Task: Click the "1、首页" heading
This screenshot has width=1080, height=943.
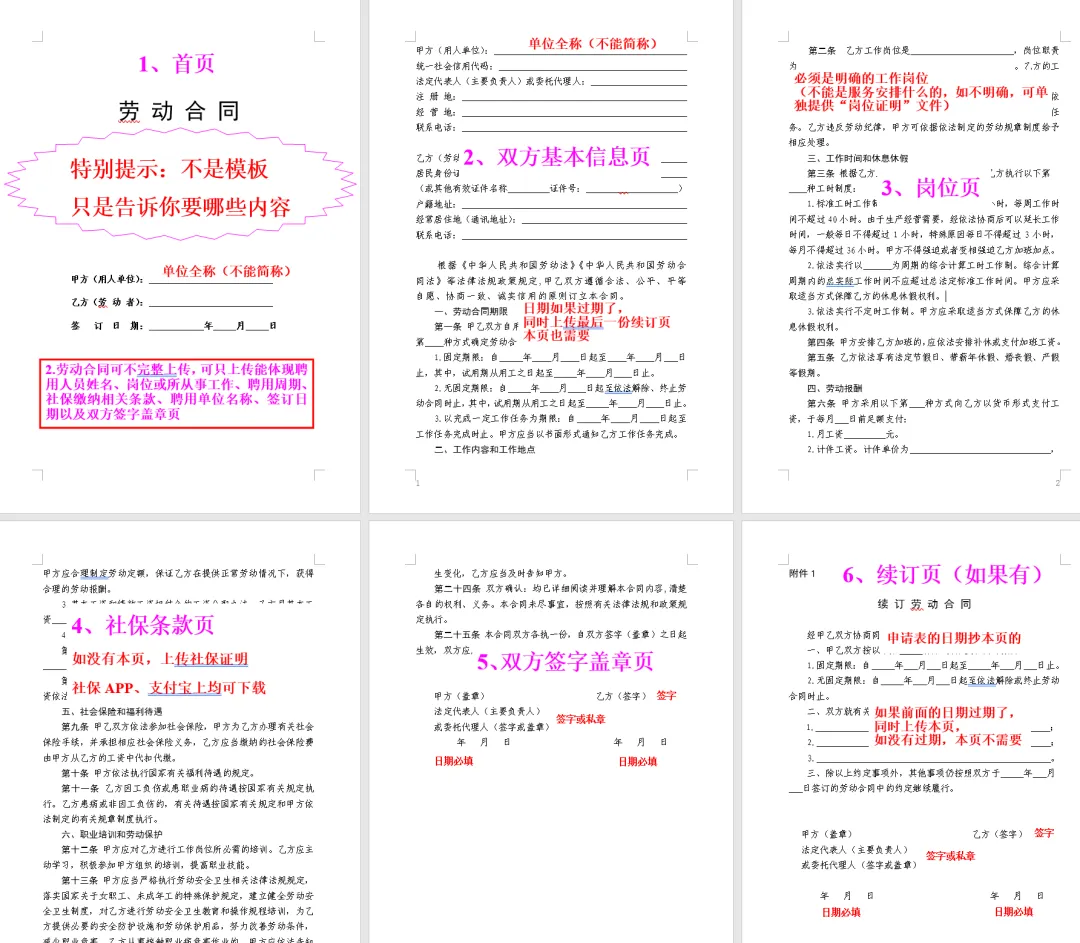Action: pyautogui.click(x=176, y=64)
